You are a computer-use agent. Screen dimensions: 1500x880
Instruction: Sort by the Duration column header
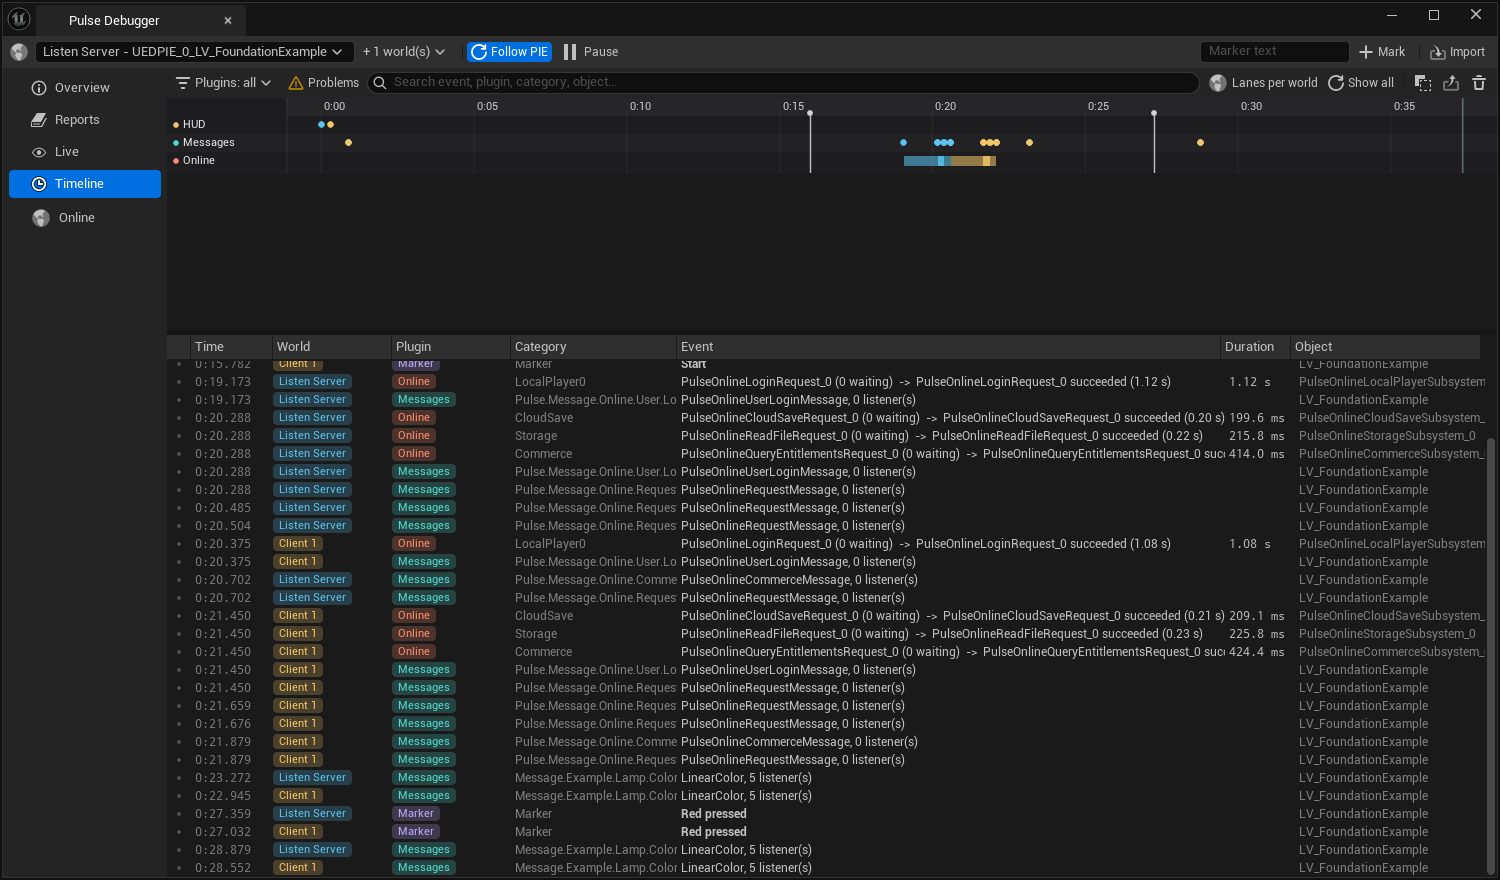pyautogui.click(x=1255, y=347)
